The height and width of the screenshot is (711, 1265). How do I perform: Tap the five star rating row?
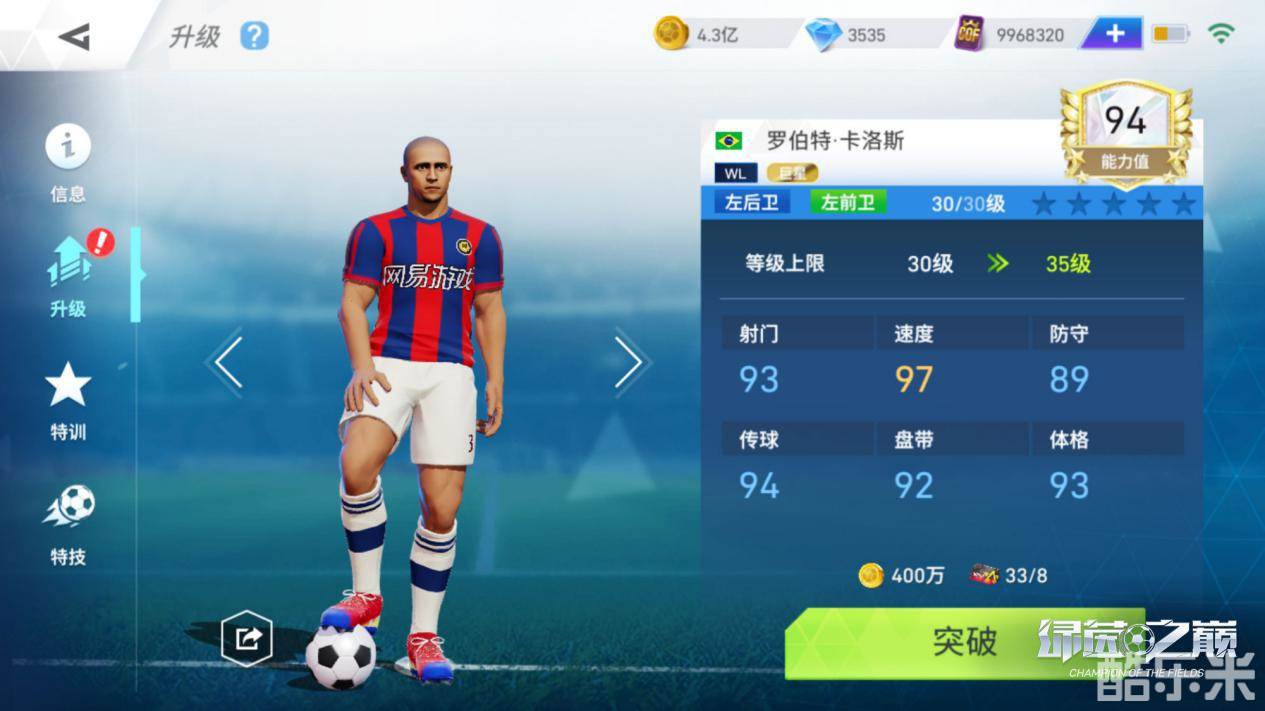(1113, 205)
